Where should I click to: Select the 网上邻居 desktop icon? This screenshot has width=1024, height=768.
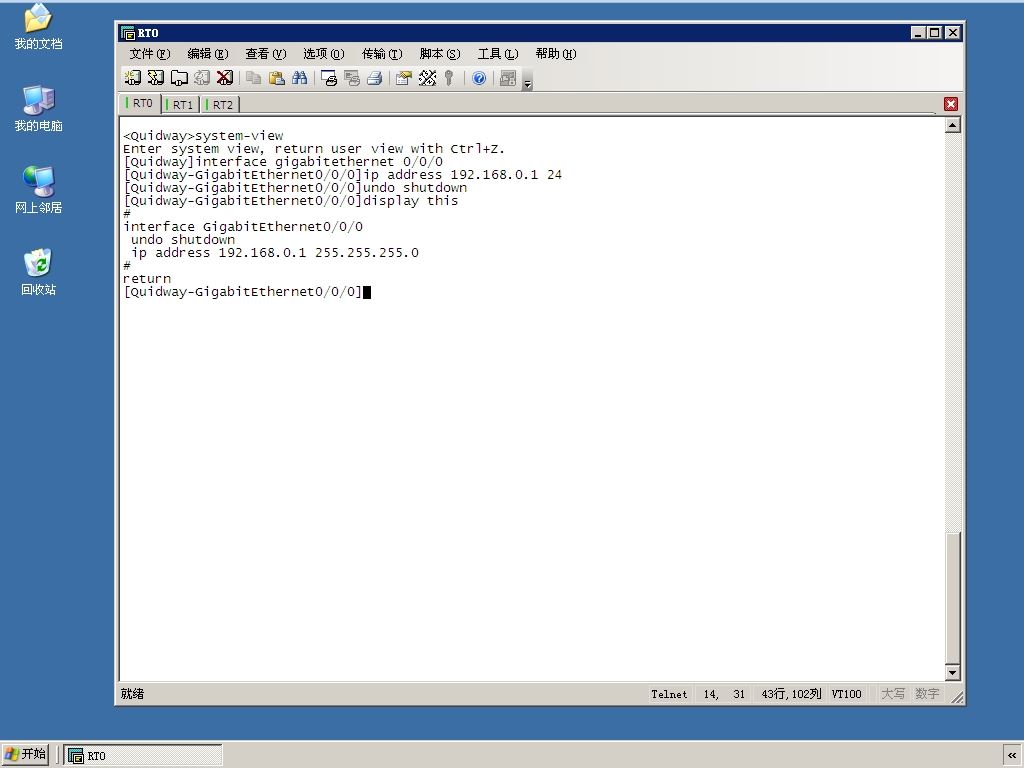coord(39,190)
